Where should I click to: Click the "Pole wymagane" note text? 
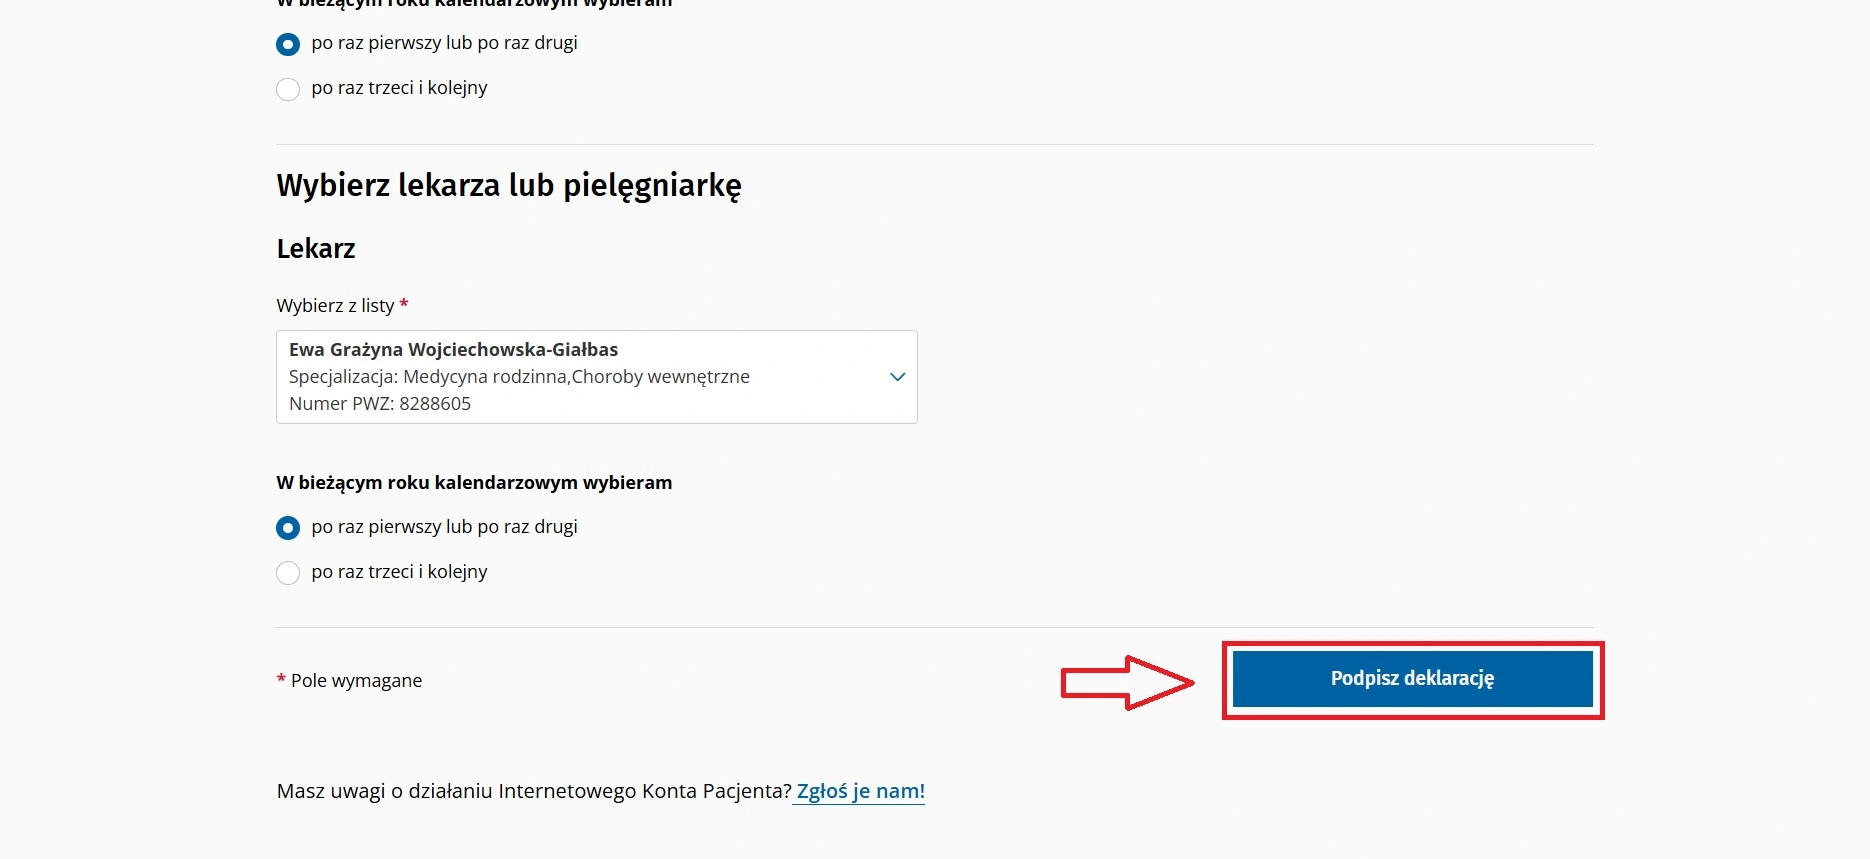tap(356, 681)
